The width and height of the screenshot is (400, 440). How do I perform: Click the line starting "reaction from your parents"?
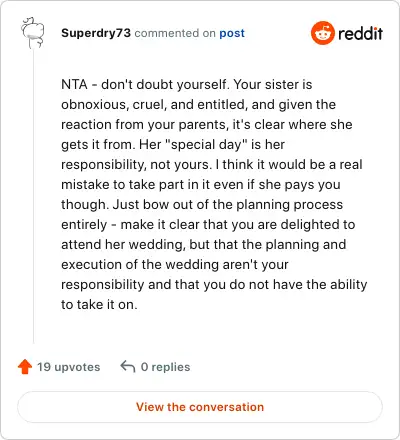[x=207, y=124]
